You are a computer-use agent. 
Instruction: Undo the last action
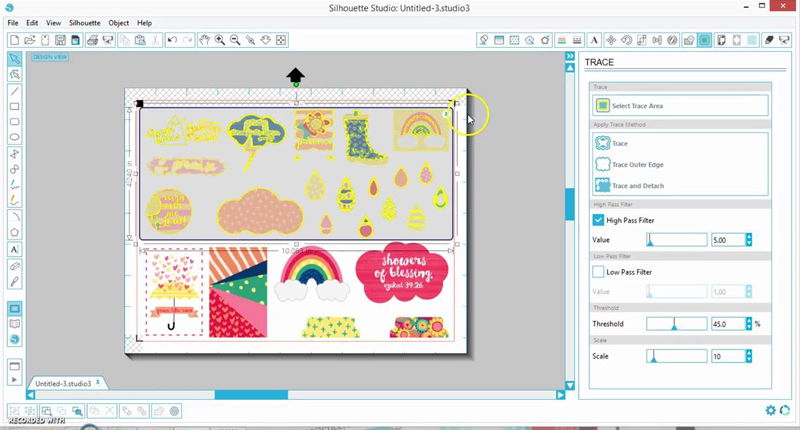[172, 40]
